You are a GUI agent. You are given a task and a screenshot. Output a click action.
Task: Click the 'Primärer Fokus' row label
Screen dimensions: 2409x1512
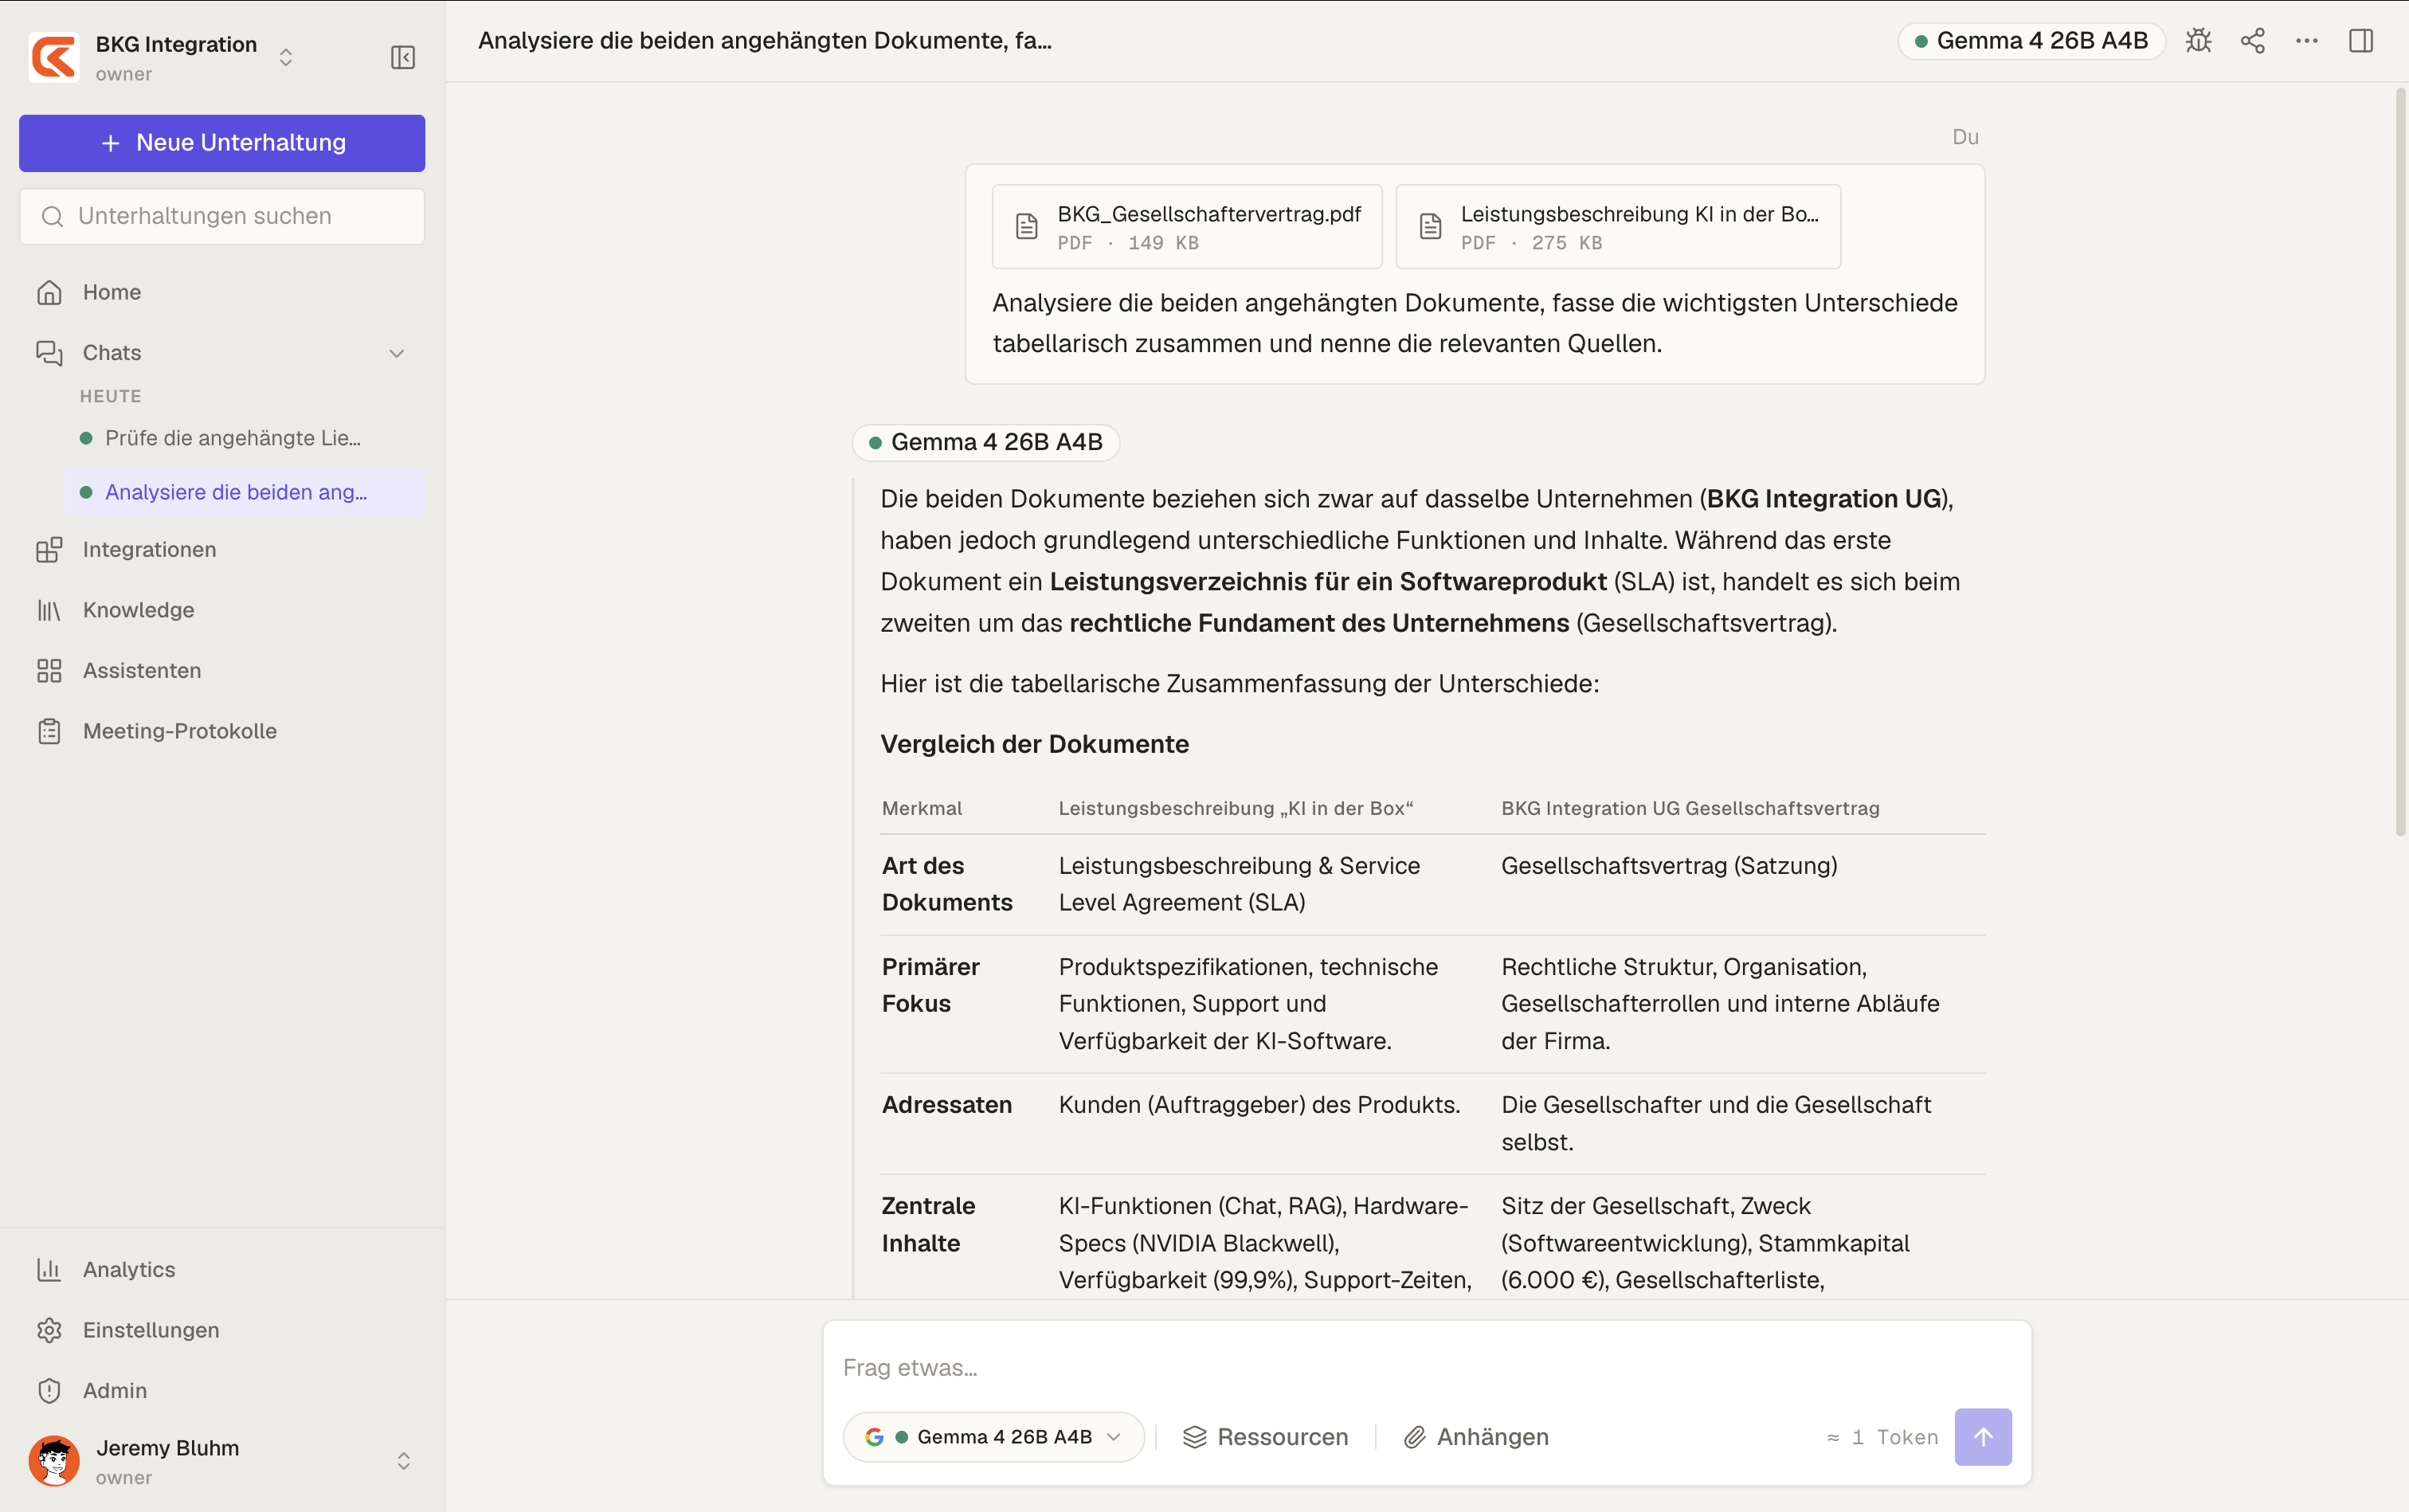point(930,985)
